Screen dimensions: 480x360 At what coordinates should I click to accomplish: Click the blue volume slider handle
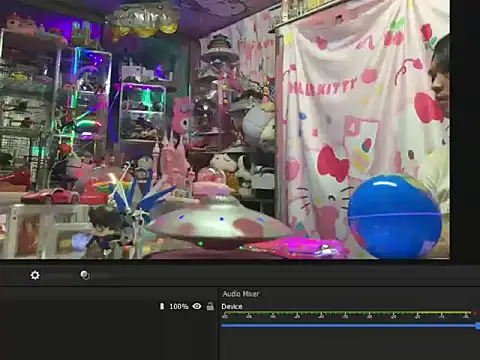pos(478,326)
